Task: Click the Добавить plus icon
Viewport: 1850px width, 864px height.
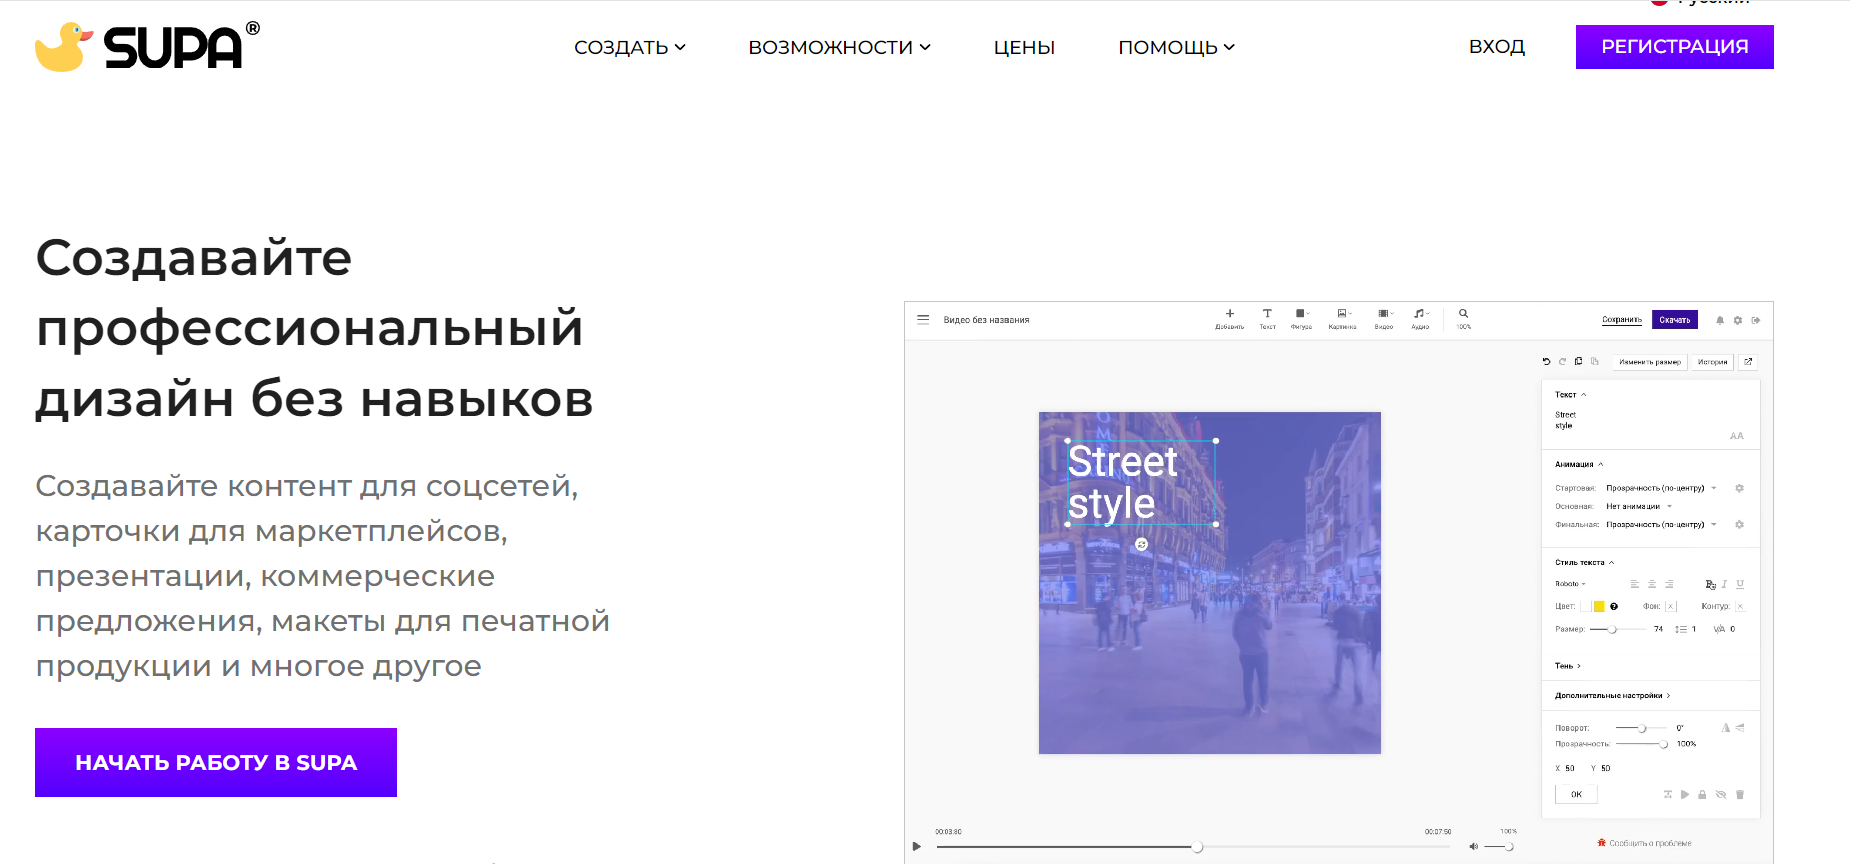Action: coord(1230,314)
